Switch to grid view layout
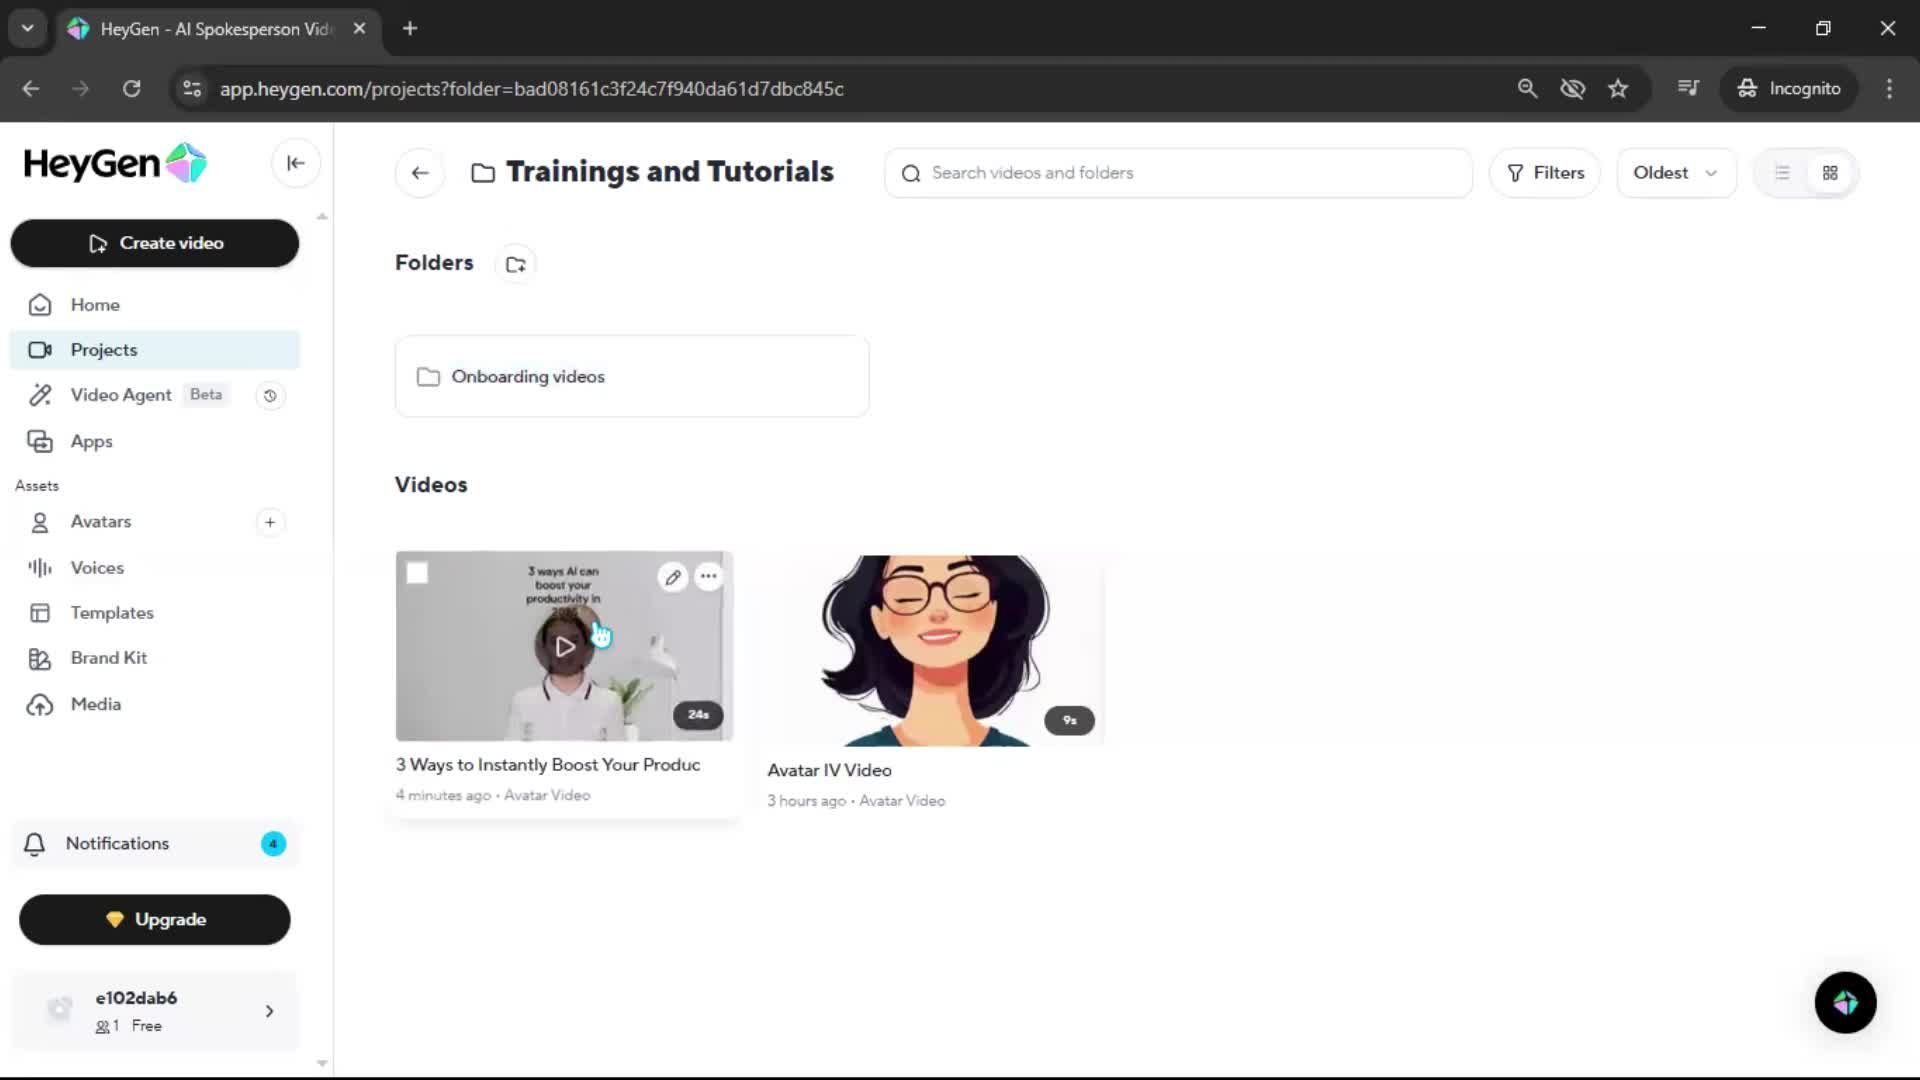1920x1080 pixels. (x=1830, y=173)
